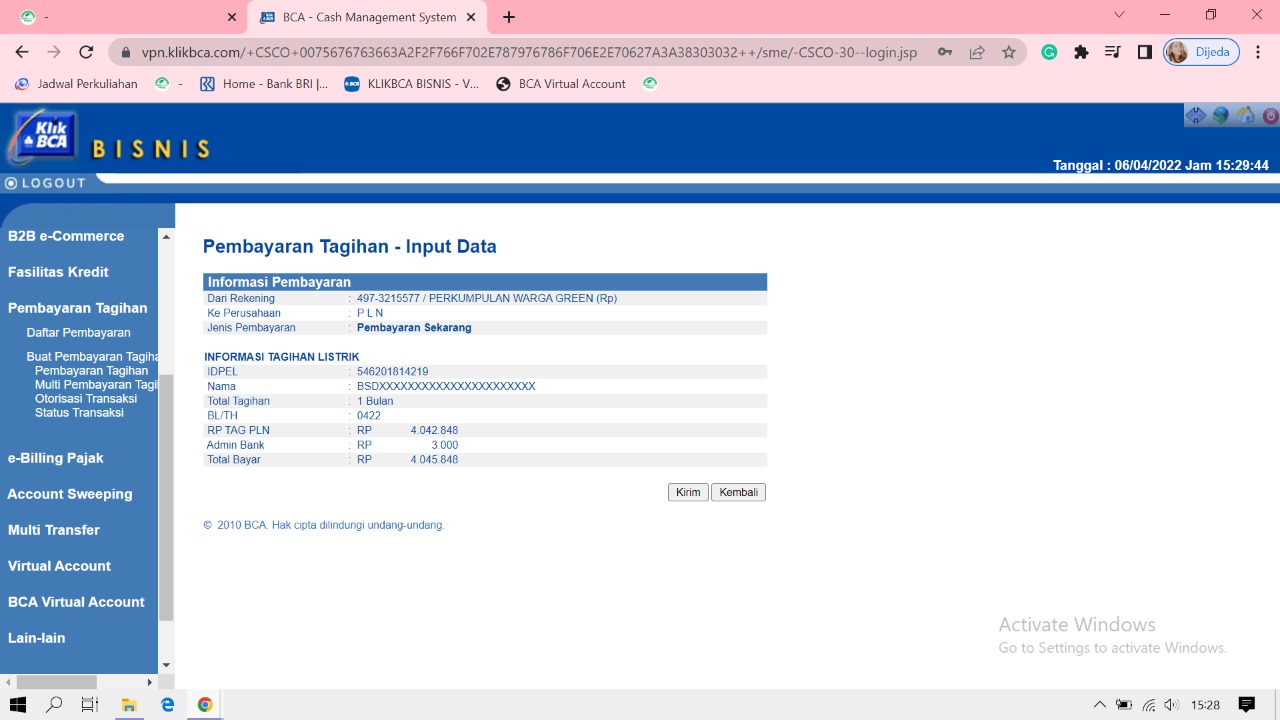Screen dimensions: 1280x720
Task: Expand the e-Billing Pajak section
Action: click(x=56, y=458)
